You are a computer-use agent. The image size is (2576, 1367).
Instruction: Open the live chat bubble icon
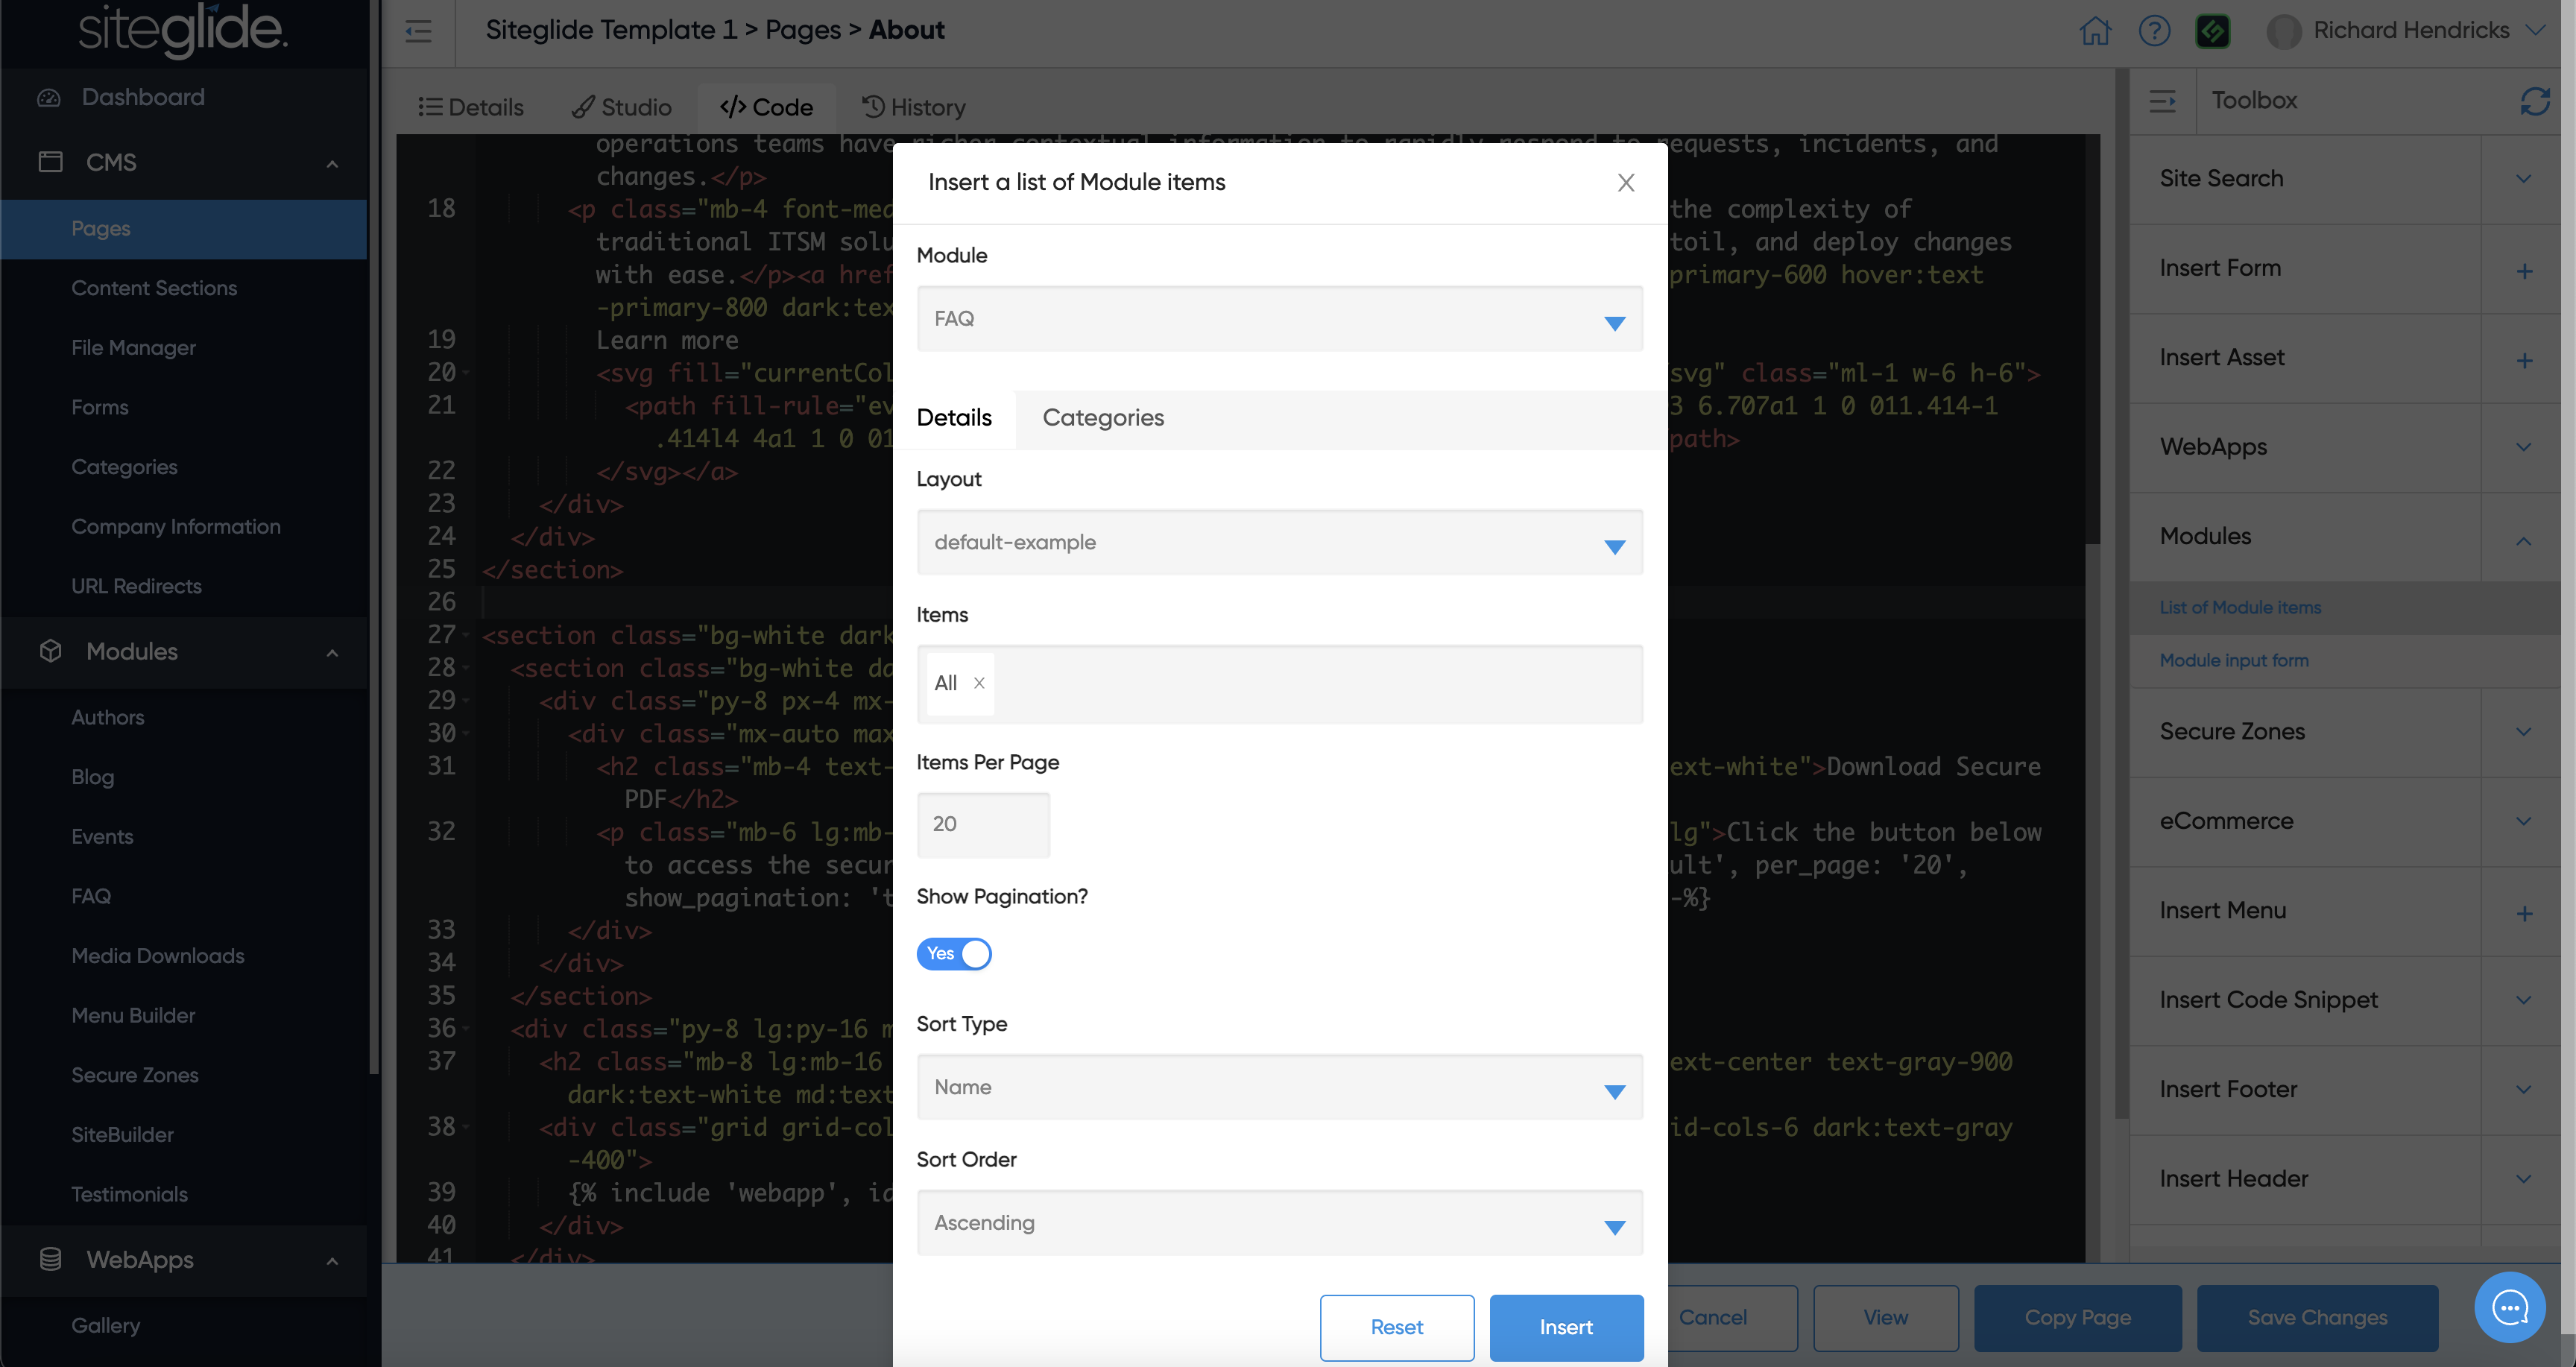click(2509, 1307)
